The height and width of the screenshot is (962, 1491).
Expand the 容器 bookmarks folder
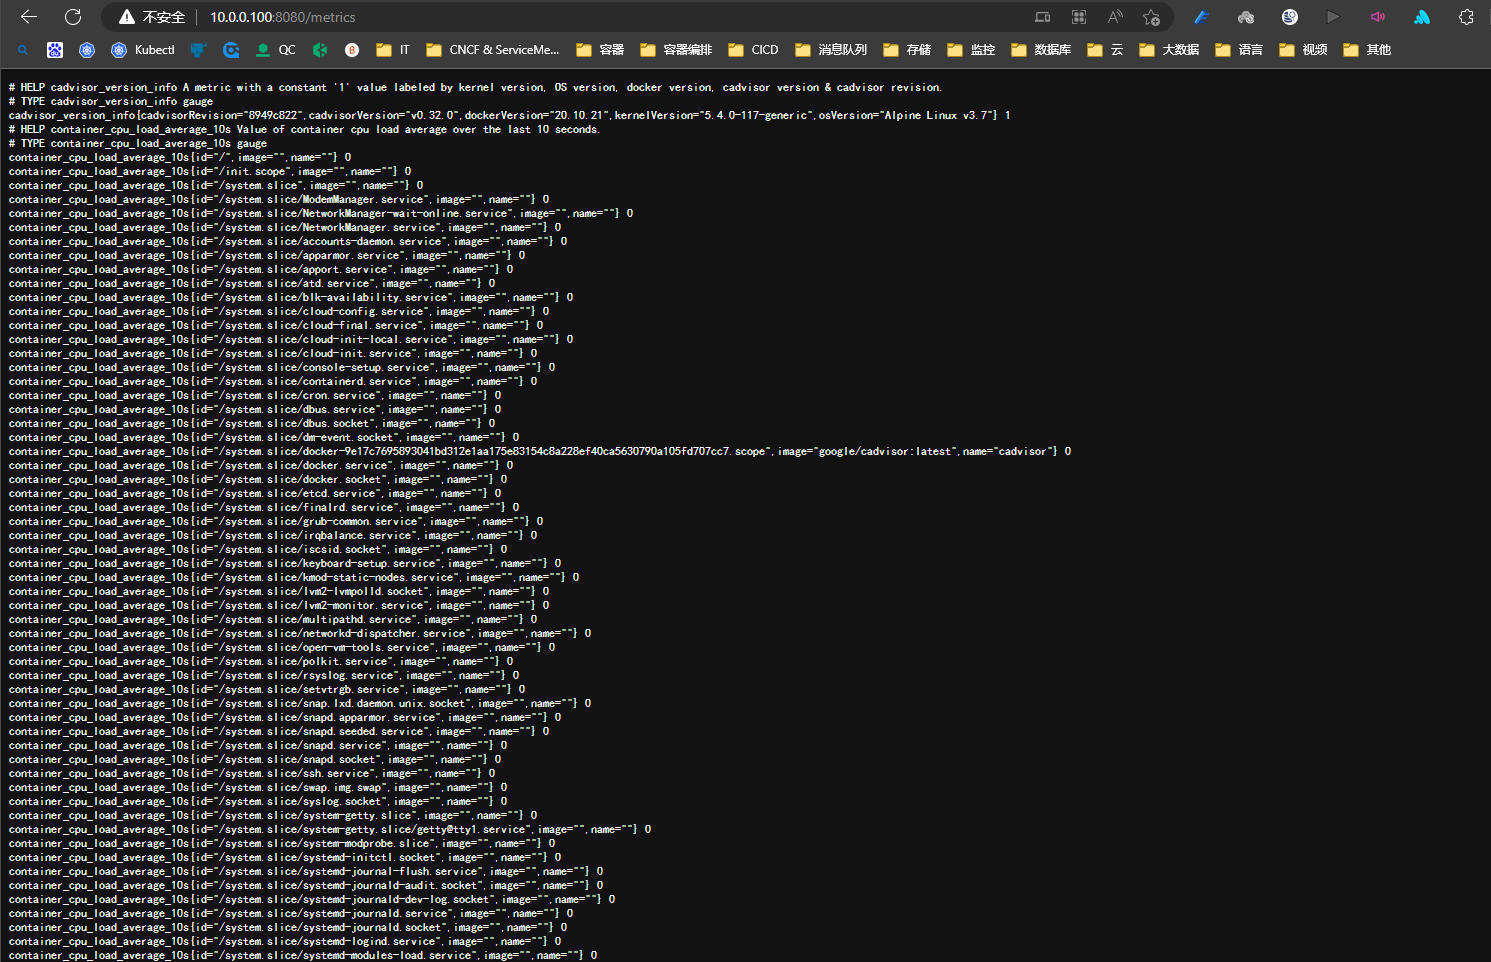pos(600,49)
